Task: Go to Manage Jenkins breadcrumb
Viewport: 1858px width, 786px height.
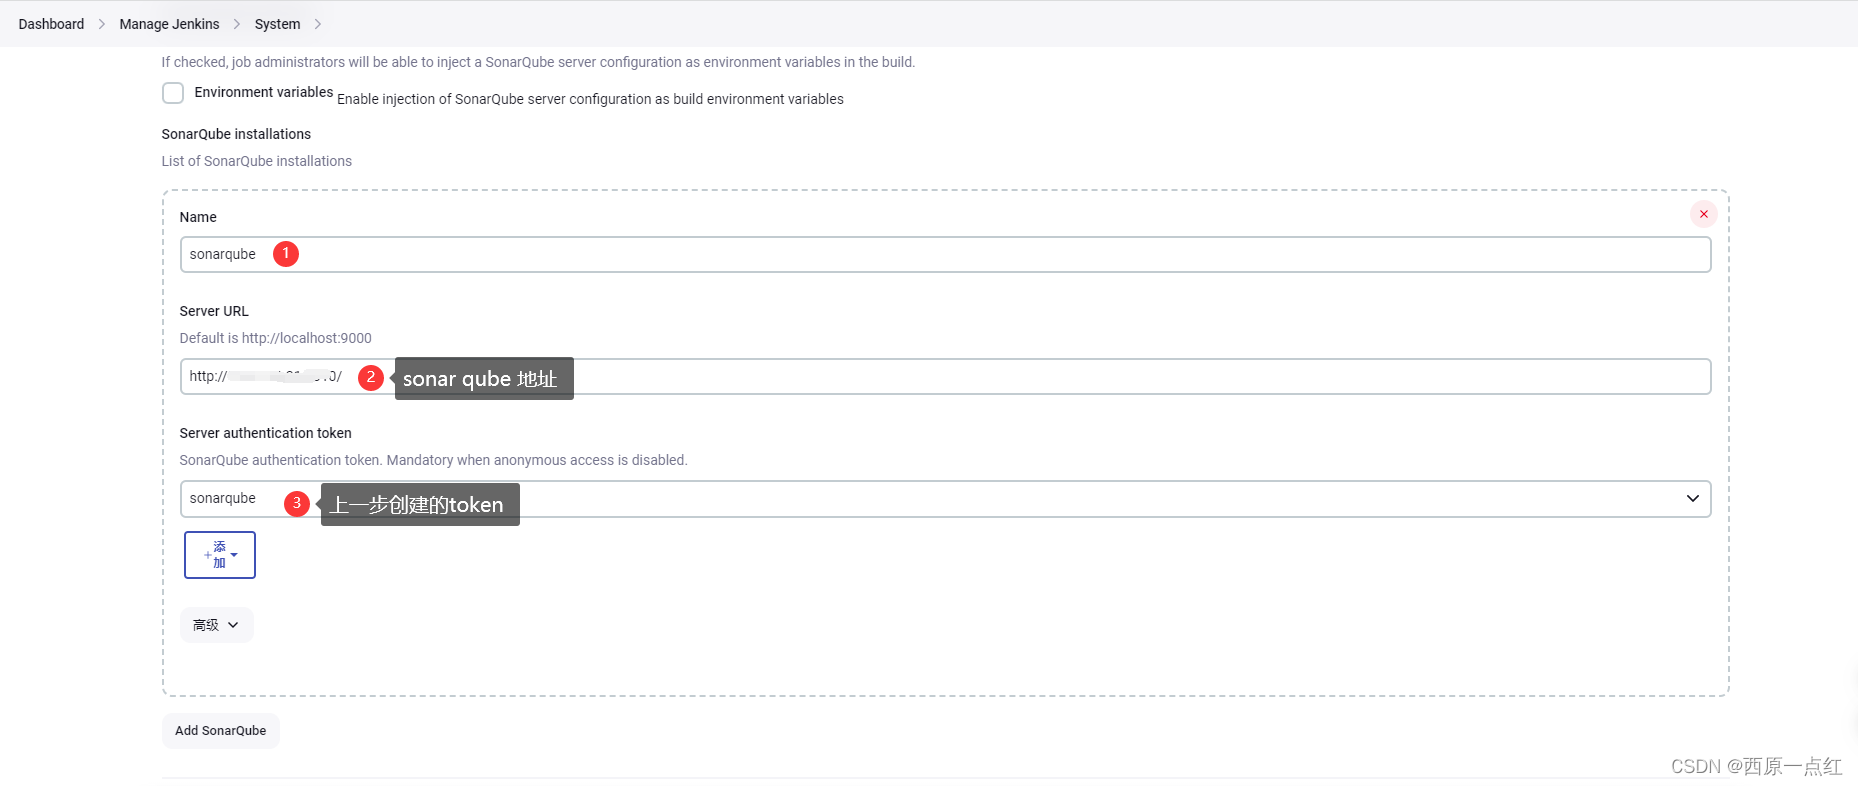Action: click(x=169, y=24)
